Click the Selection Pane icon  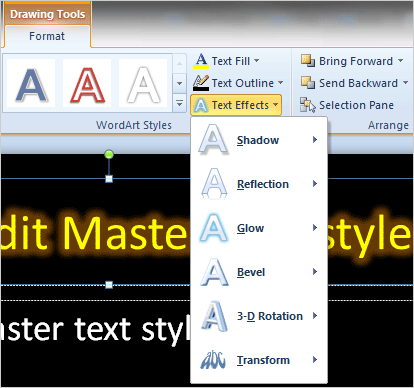click(x=307, y=105)
